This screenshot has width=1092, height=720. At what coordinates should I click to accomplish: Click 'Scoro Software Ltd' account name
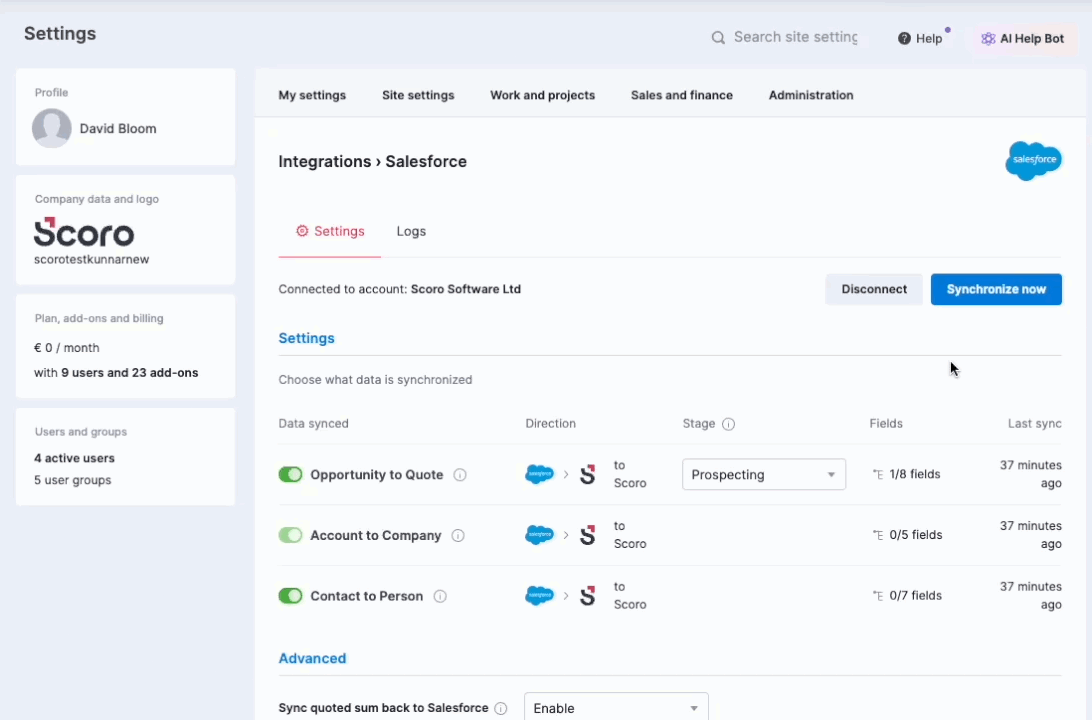click(x=466, y=289)
